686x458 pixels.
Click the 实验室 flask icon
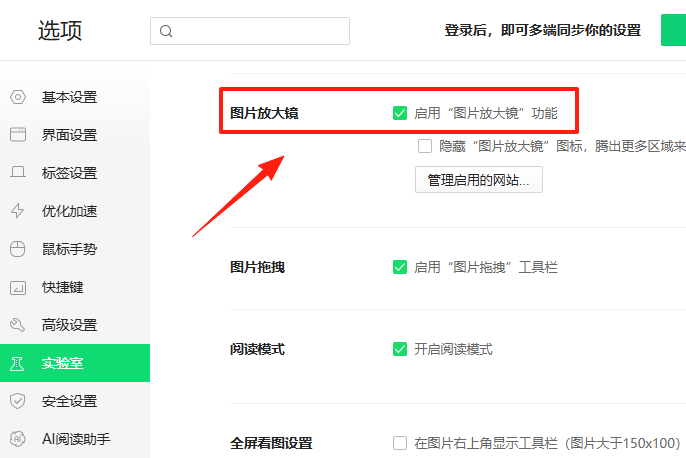click(x=17, y=363)
